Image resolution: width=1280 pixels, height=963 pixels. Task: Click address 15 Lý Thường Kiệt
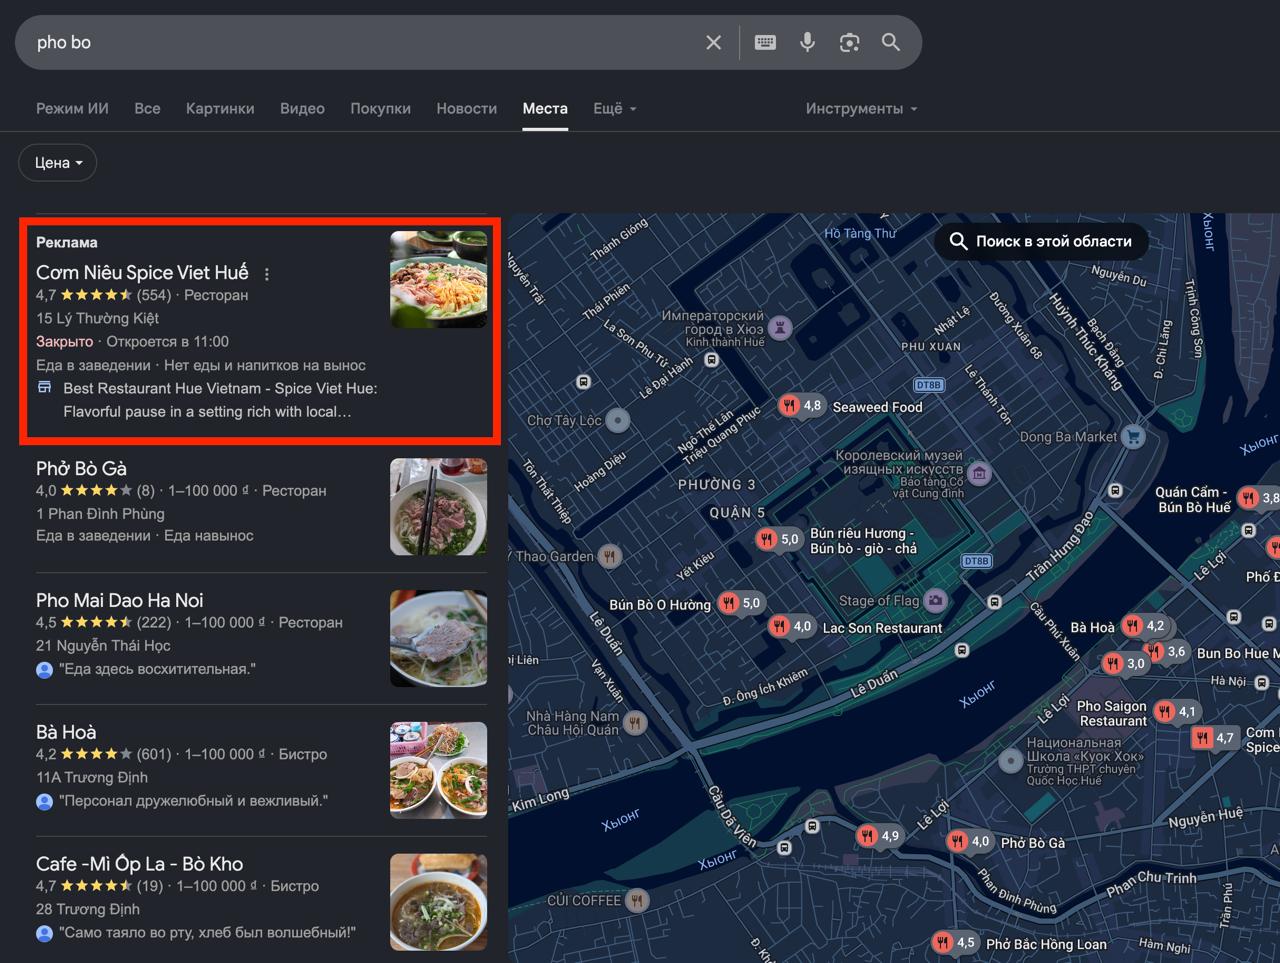point(97,318)
